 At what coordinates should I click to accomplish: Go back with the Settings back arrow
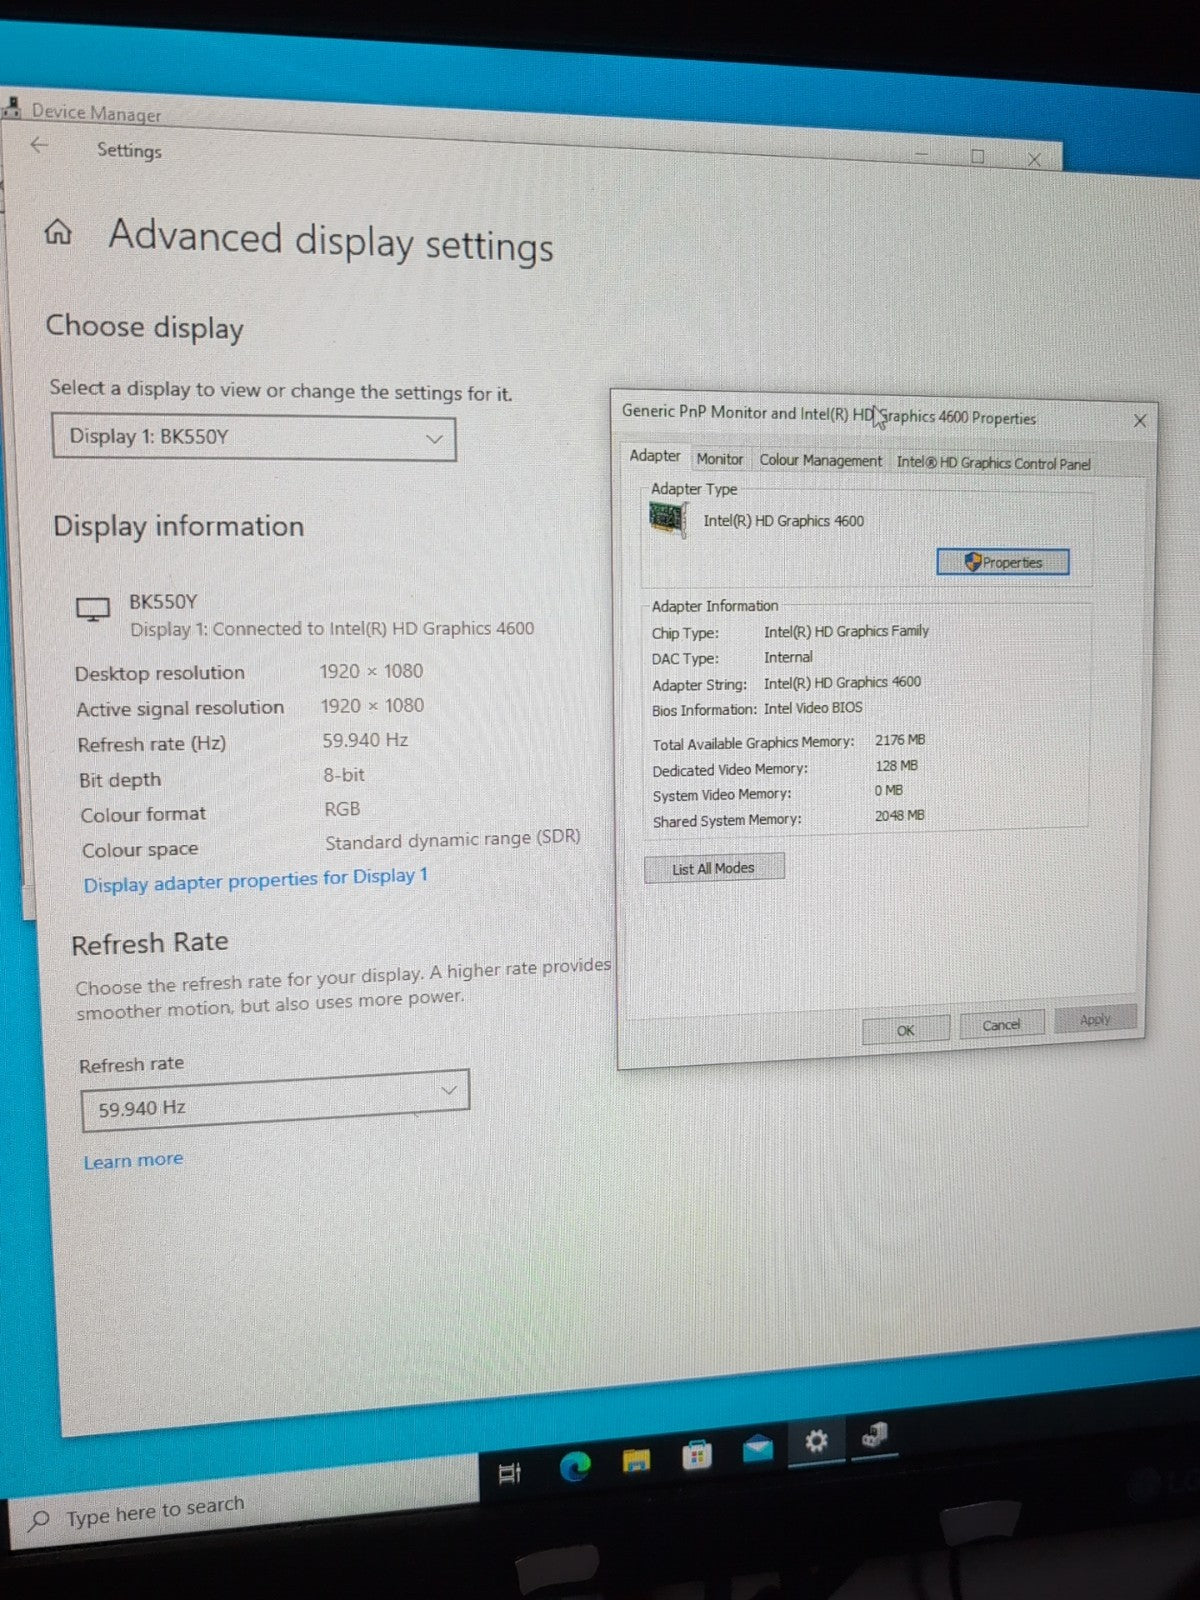[39, 145]
